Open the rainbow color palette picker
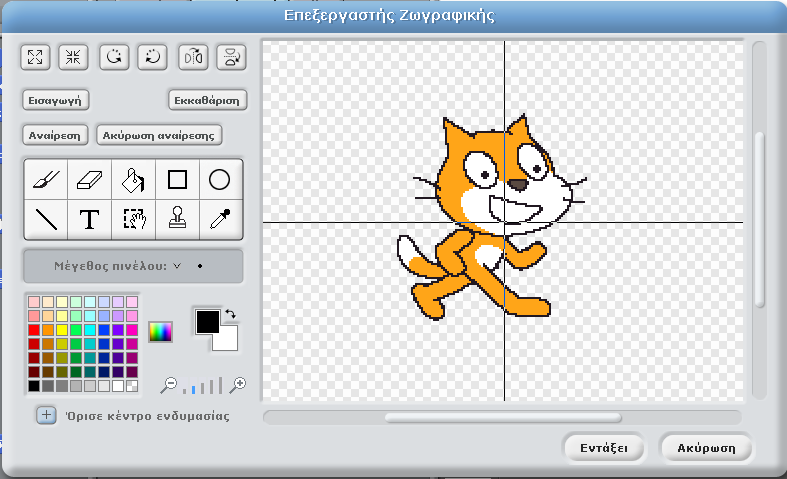Viewport: 787px width, 479px height. (161, 332)
